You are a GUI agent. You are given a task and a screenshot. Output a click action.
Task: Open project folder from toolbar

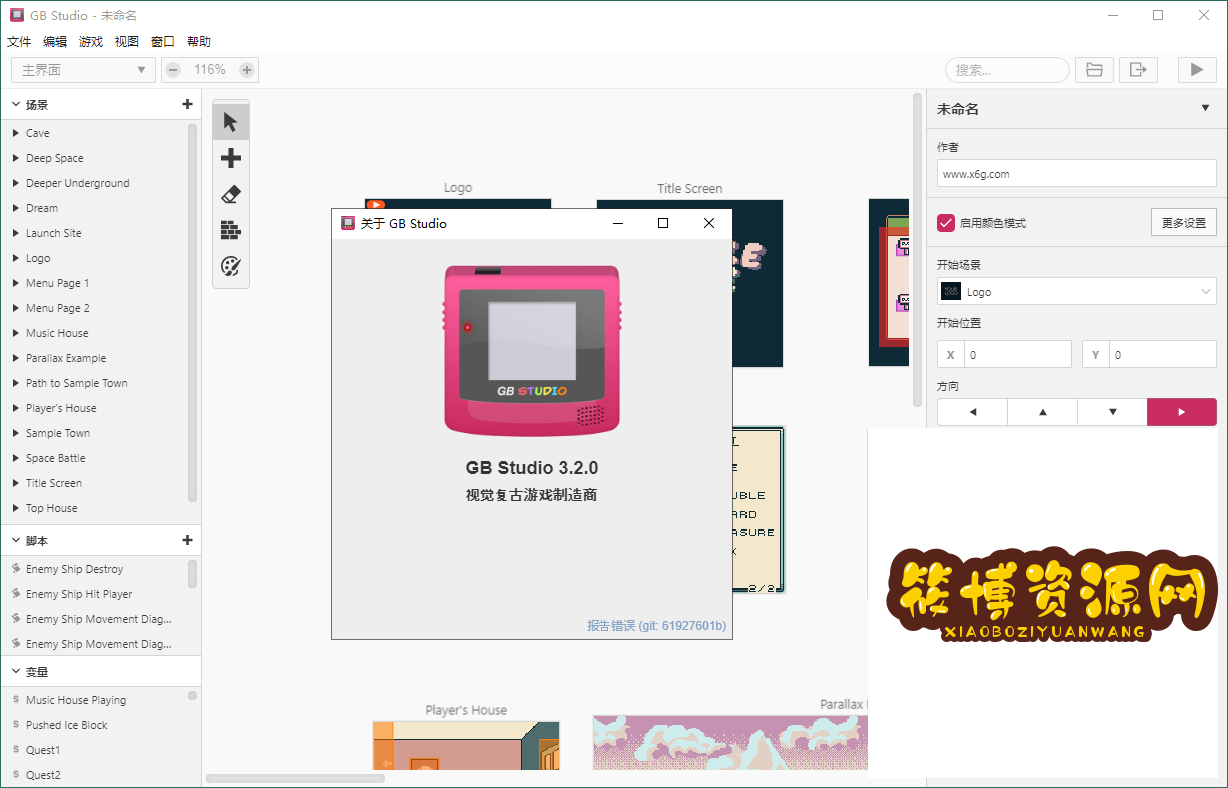point(1095,70)
